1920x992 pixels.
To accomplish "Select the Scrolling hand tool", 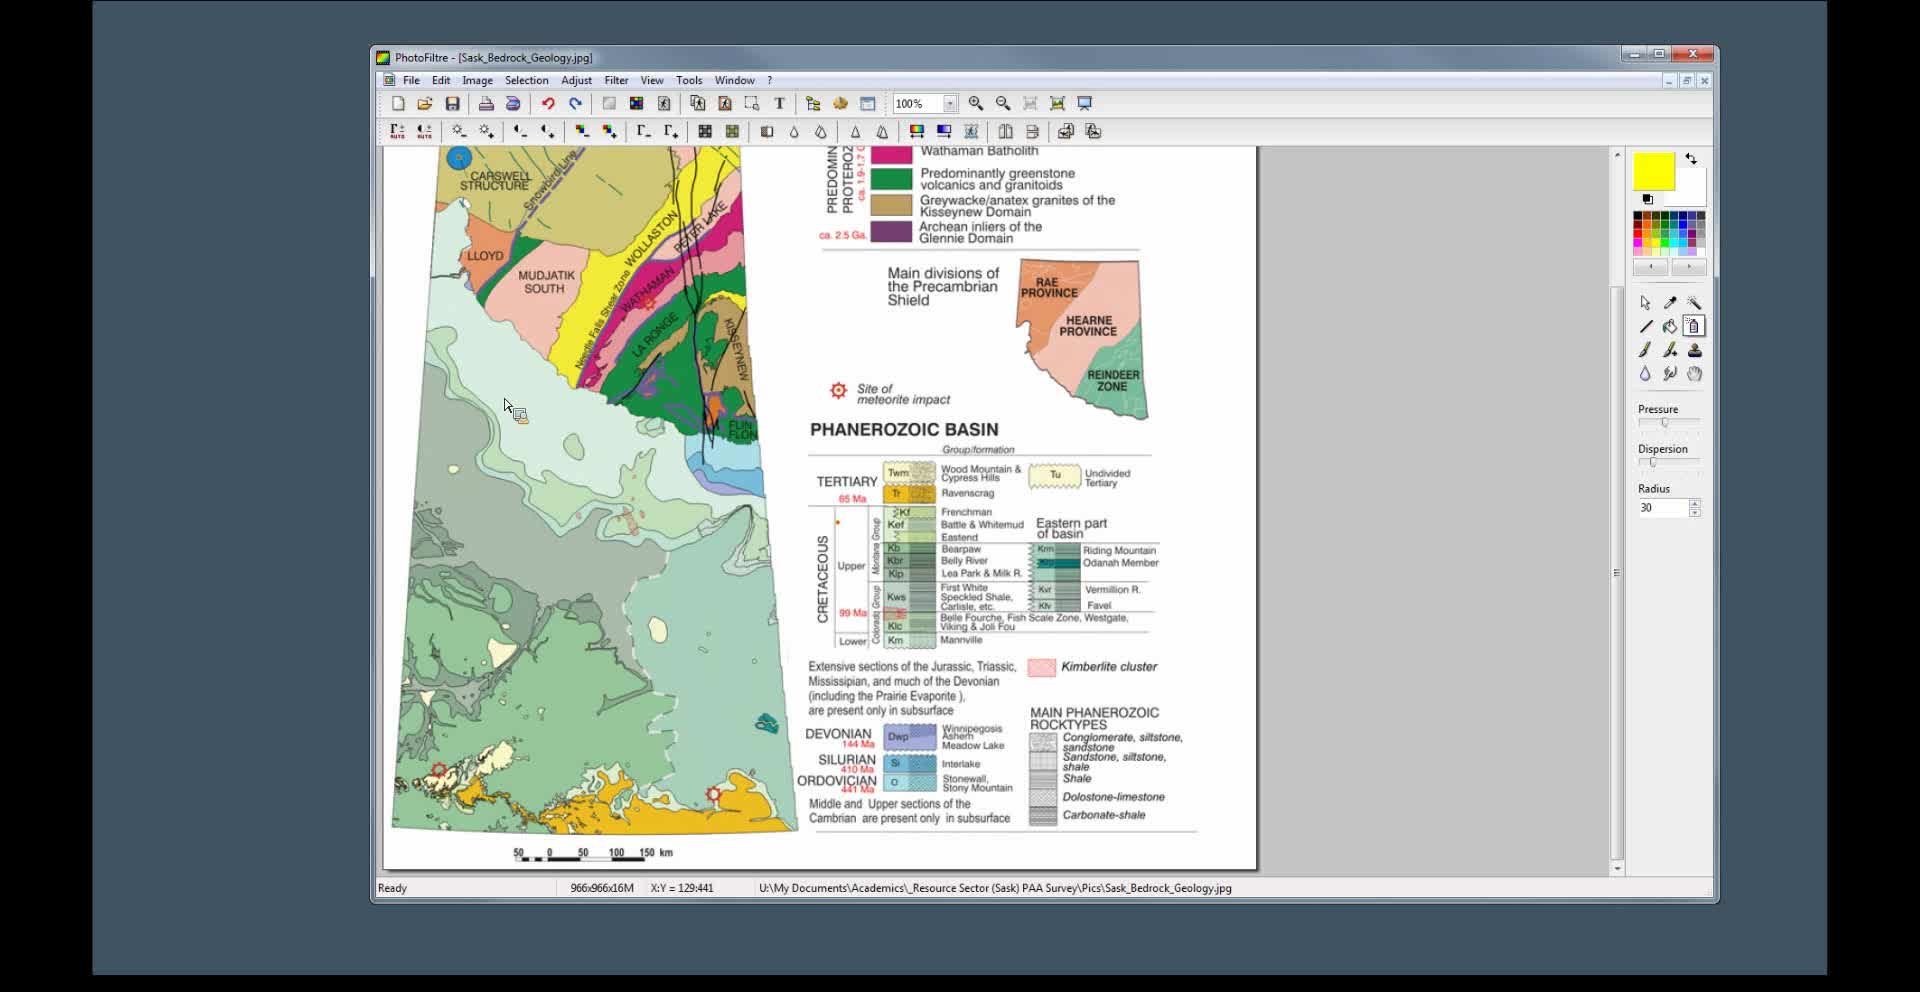I will pyautogui.click(x=1693, y=375).
